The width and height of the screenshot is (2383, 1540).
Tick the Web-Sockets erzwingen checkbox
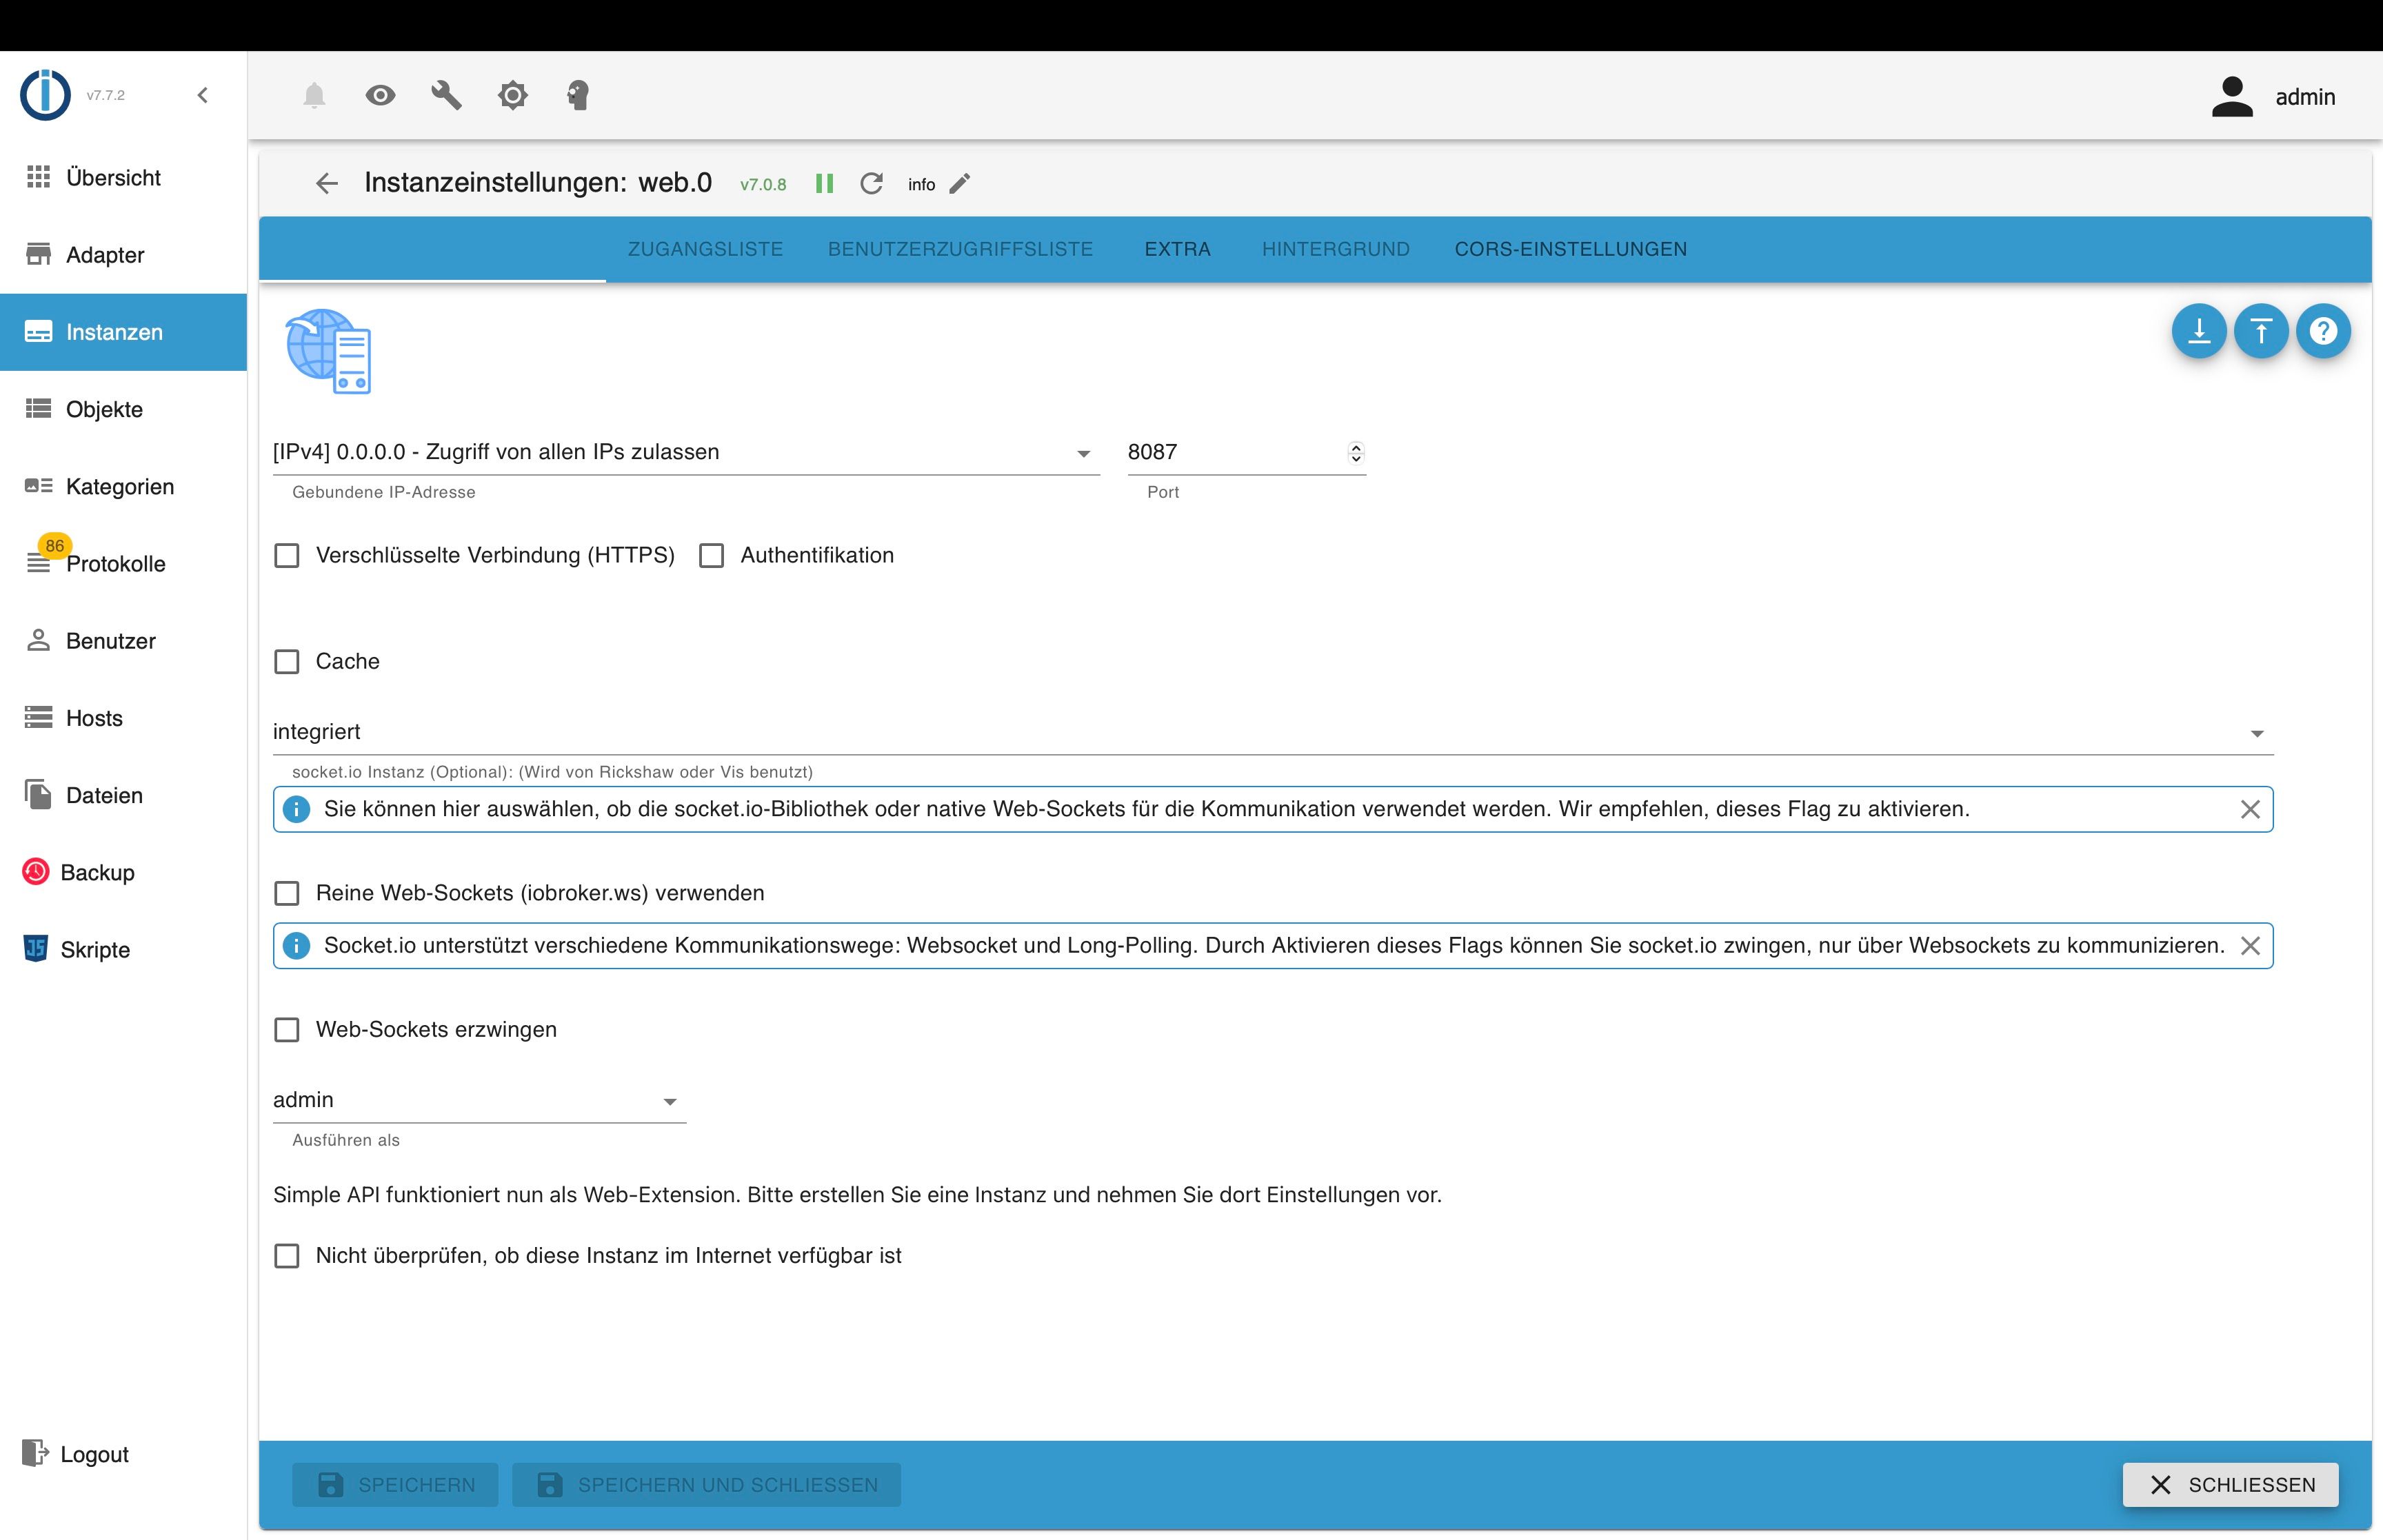[x=287, y=1030]
